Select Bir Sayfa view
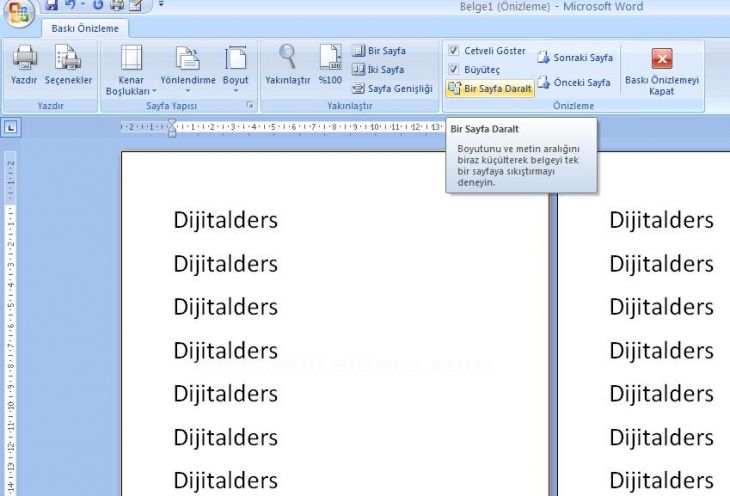 click(x=379, y=51)
